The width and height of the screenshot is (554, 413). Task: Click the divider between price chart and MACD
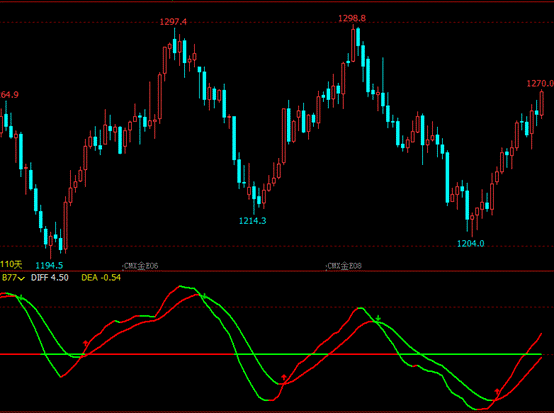(x=277, y=271)
